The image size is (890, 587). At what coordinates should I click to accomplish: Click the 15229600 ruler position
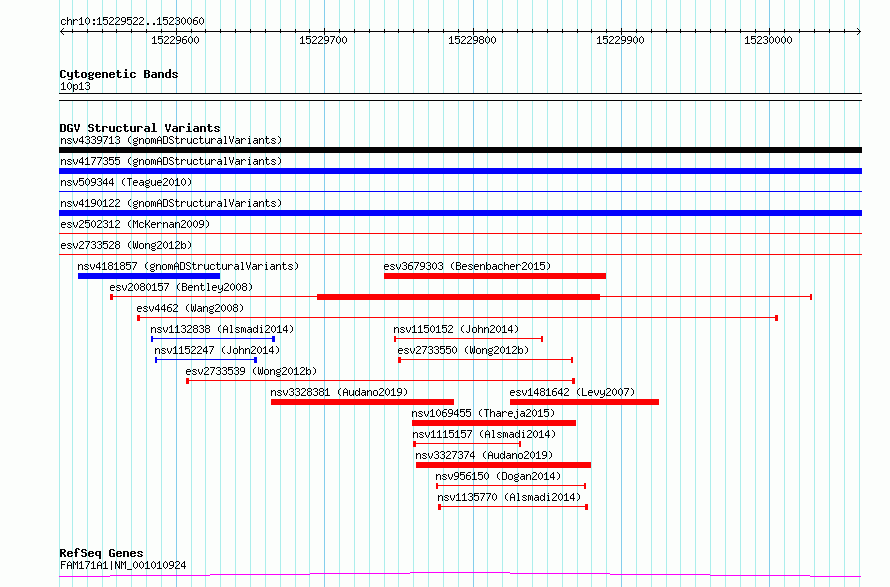175,40
